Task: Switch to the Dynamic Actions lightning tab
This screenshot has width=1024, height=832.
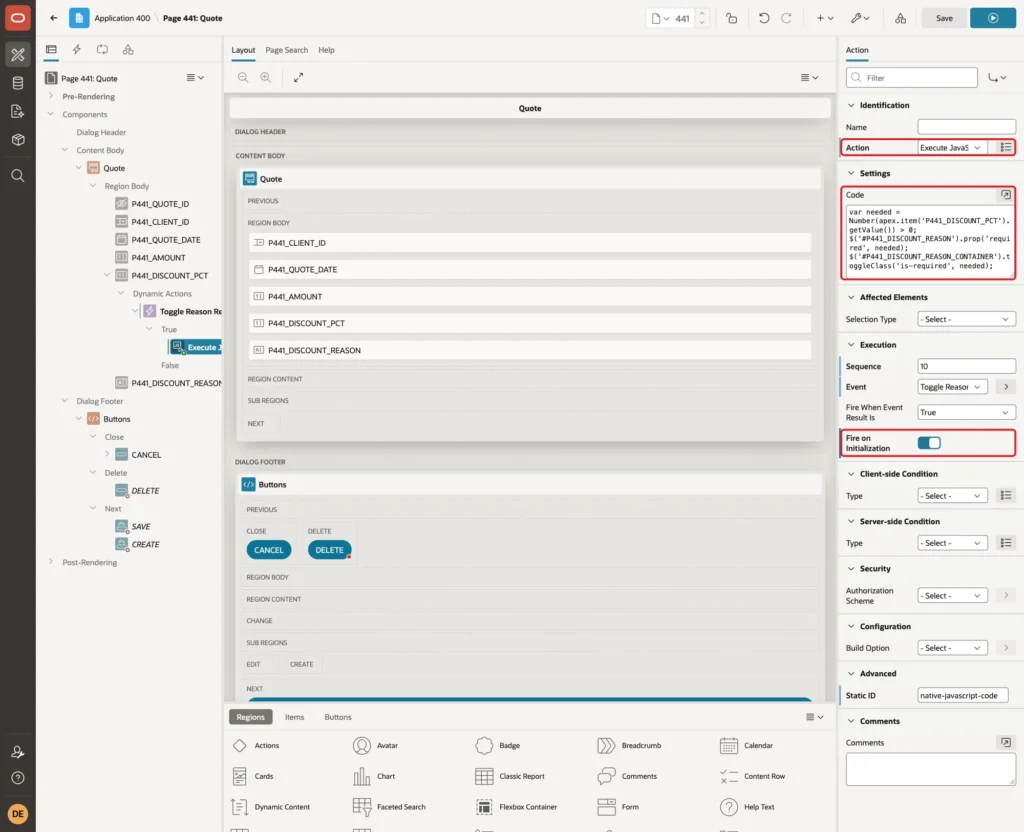Action: 76,50
